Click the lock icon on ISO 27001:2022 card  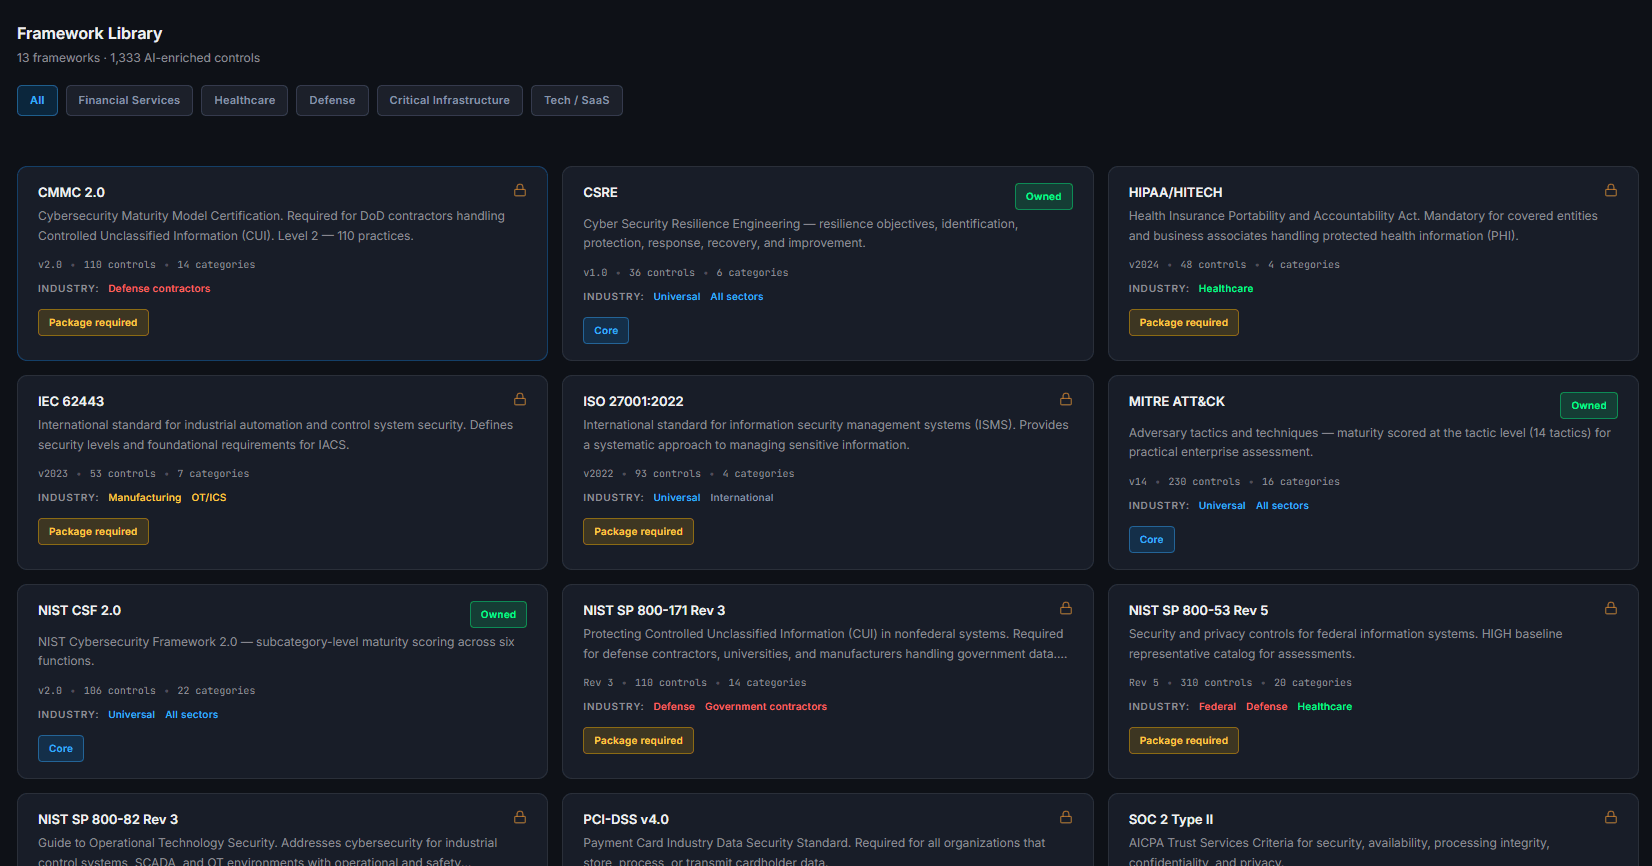tap(1066, 399)
